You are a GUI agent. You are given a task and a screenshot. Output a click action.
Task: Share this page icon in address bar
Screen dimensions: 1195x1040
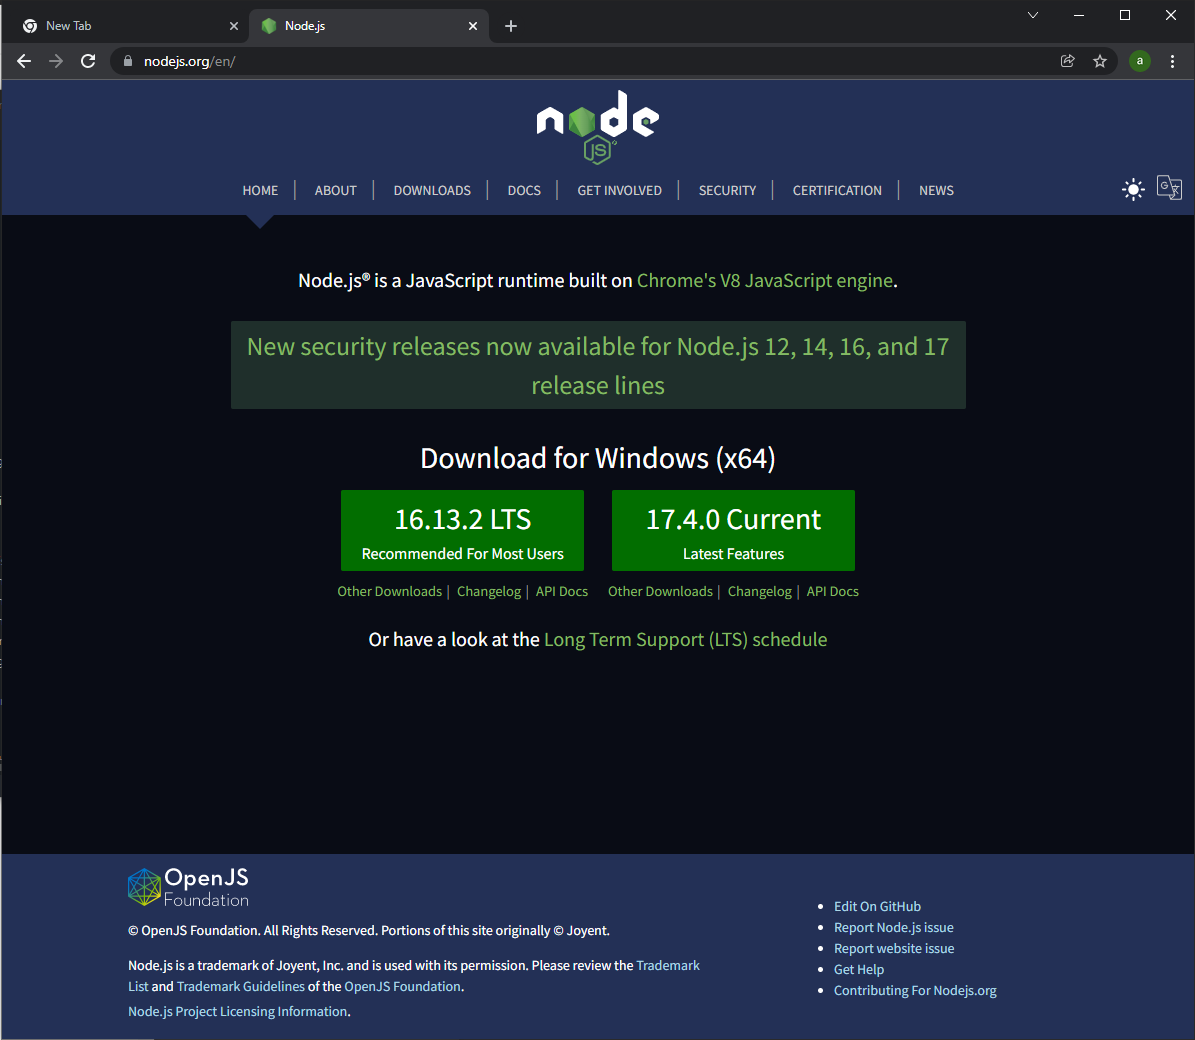pos(1068,61)
